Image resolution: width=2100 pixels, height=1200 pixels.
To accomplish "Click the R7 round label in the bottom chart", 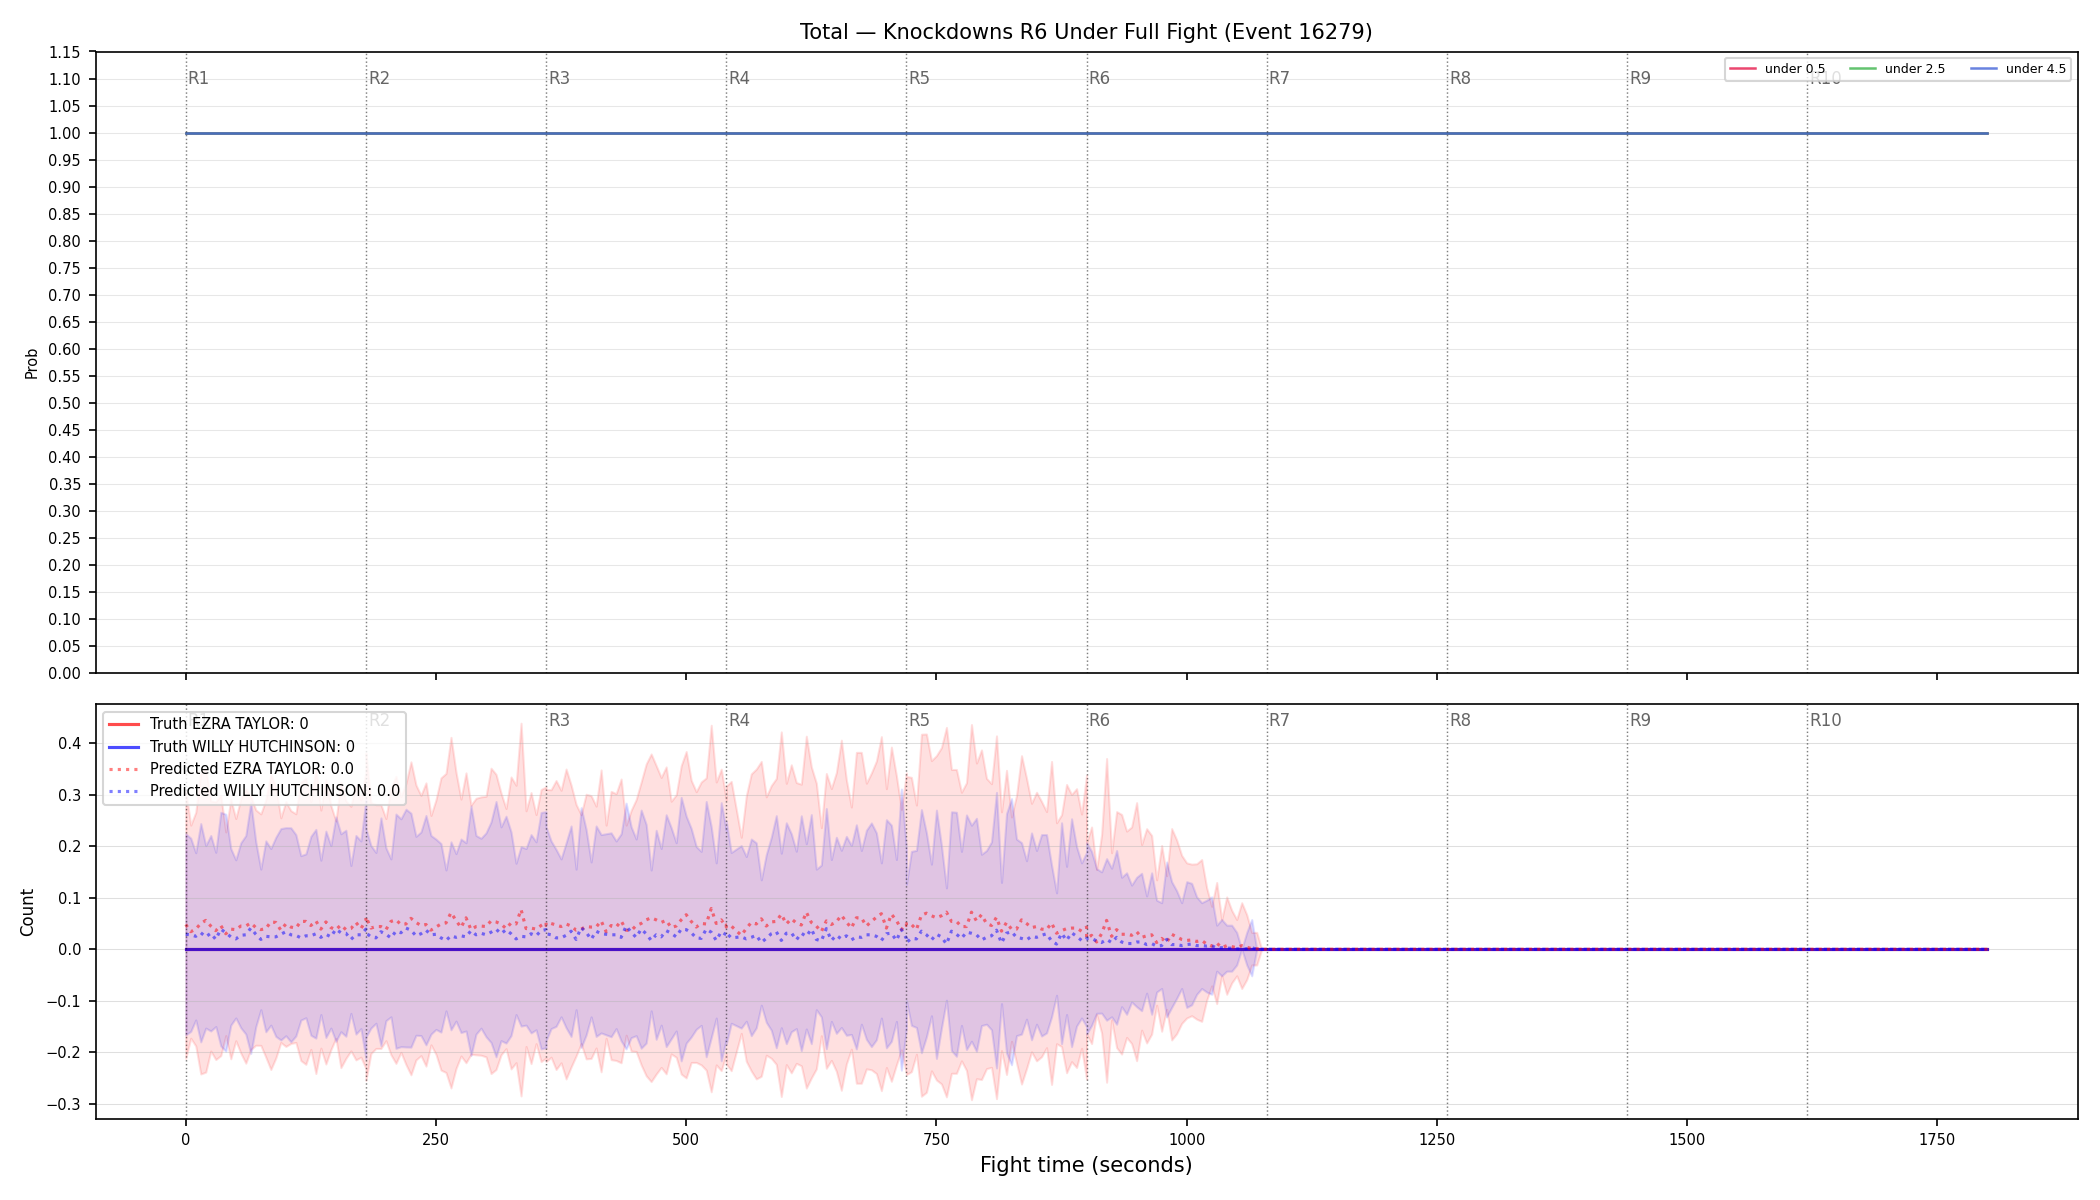I will 1279,720.
